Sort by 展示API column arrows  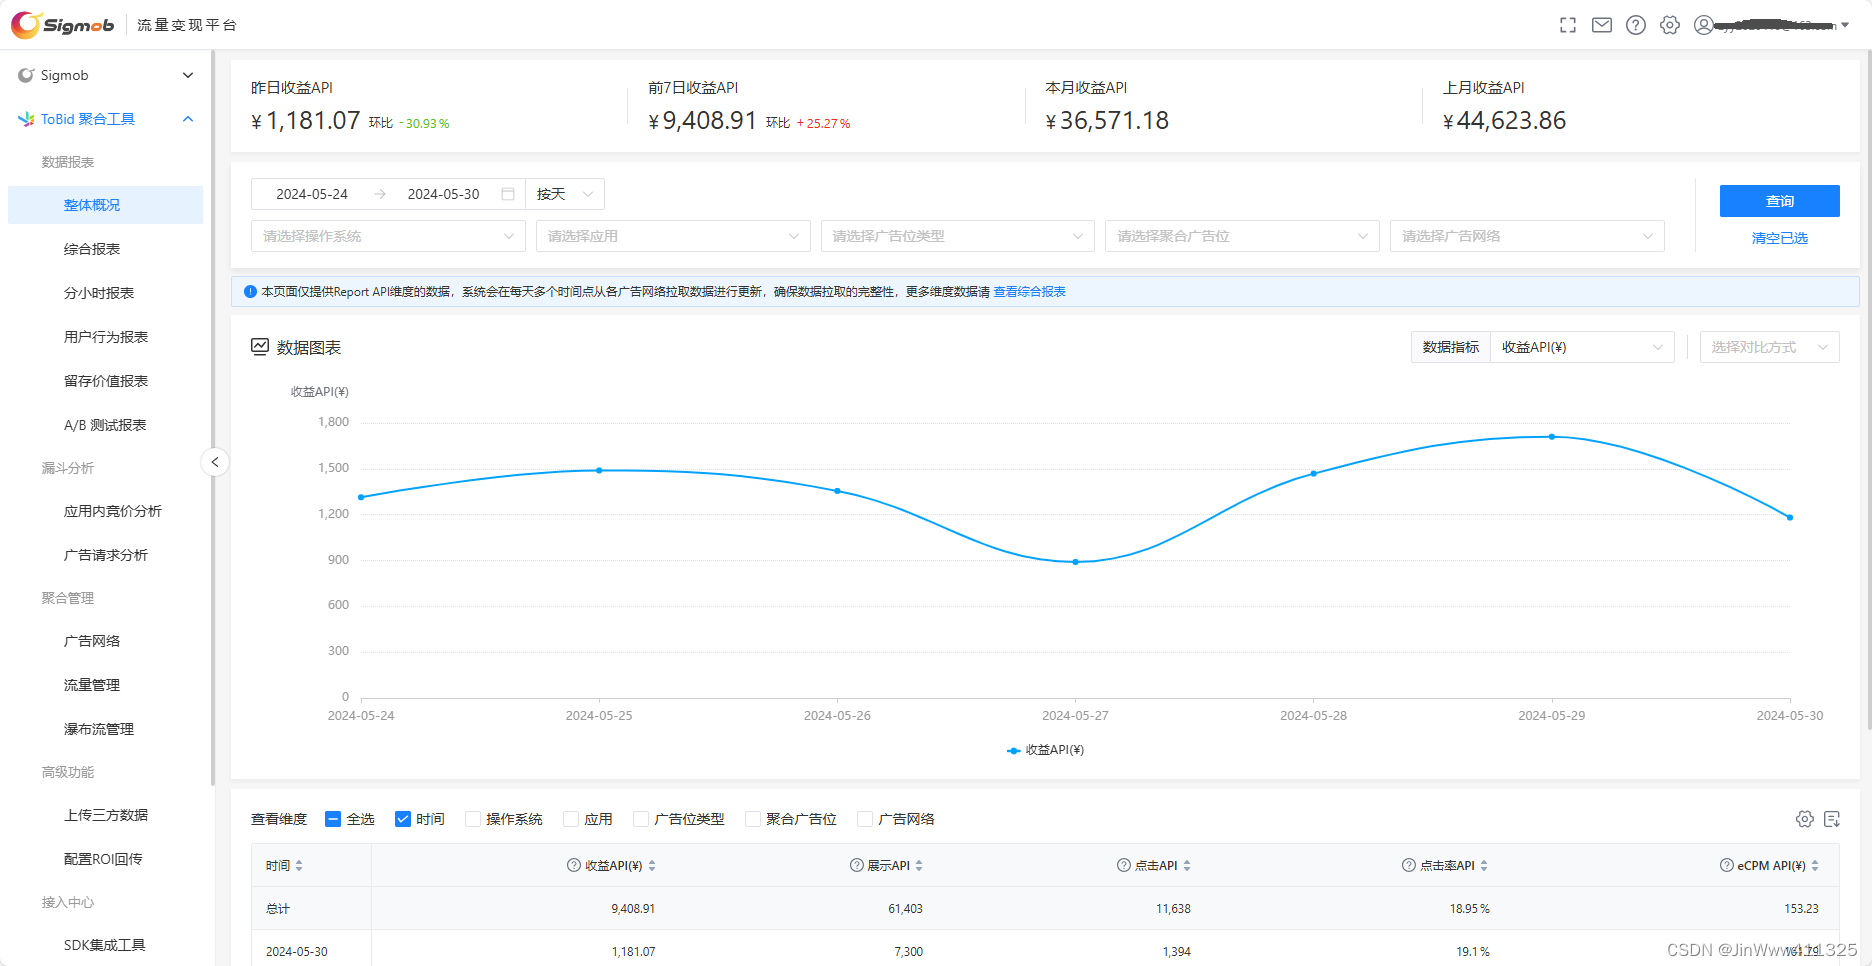(x=919, y=866)
